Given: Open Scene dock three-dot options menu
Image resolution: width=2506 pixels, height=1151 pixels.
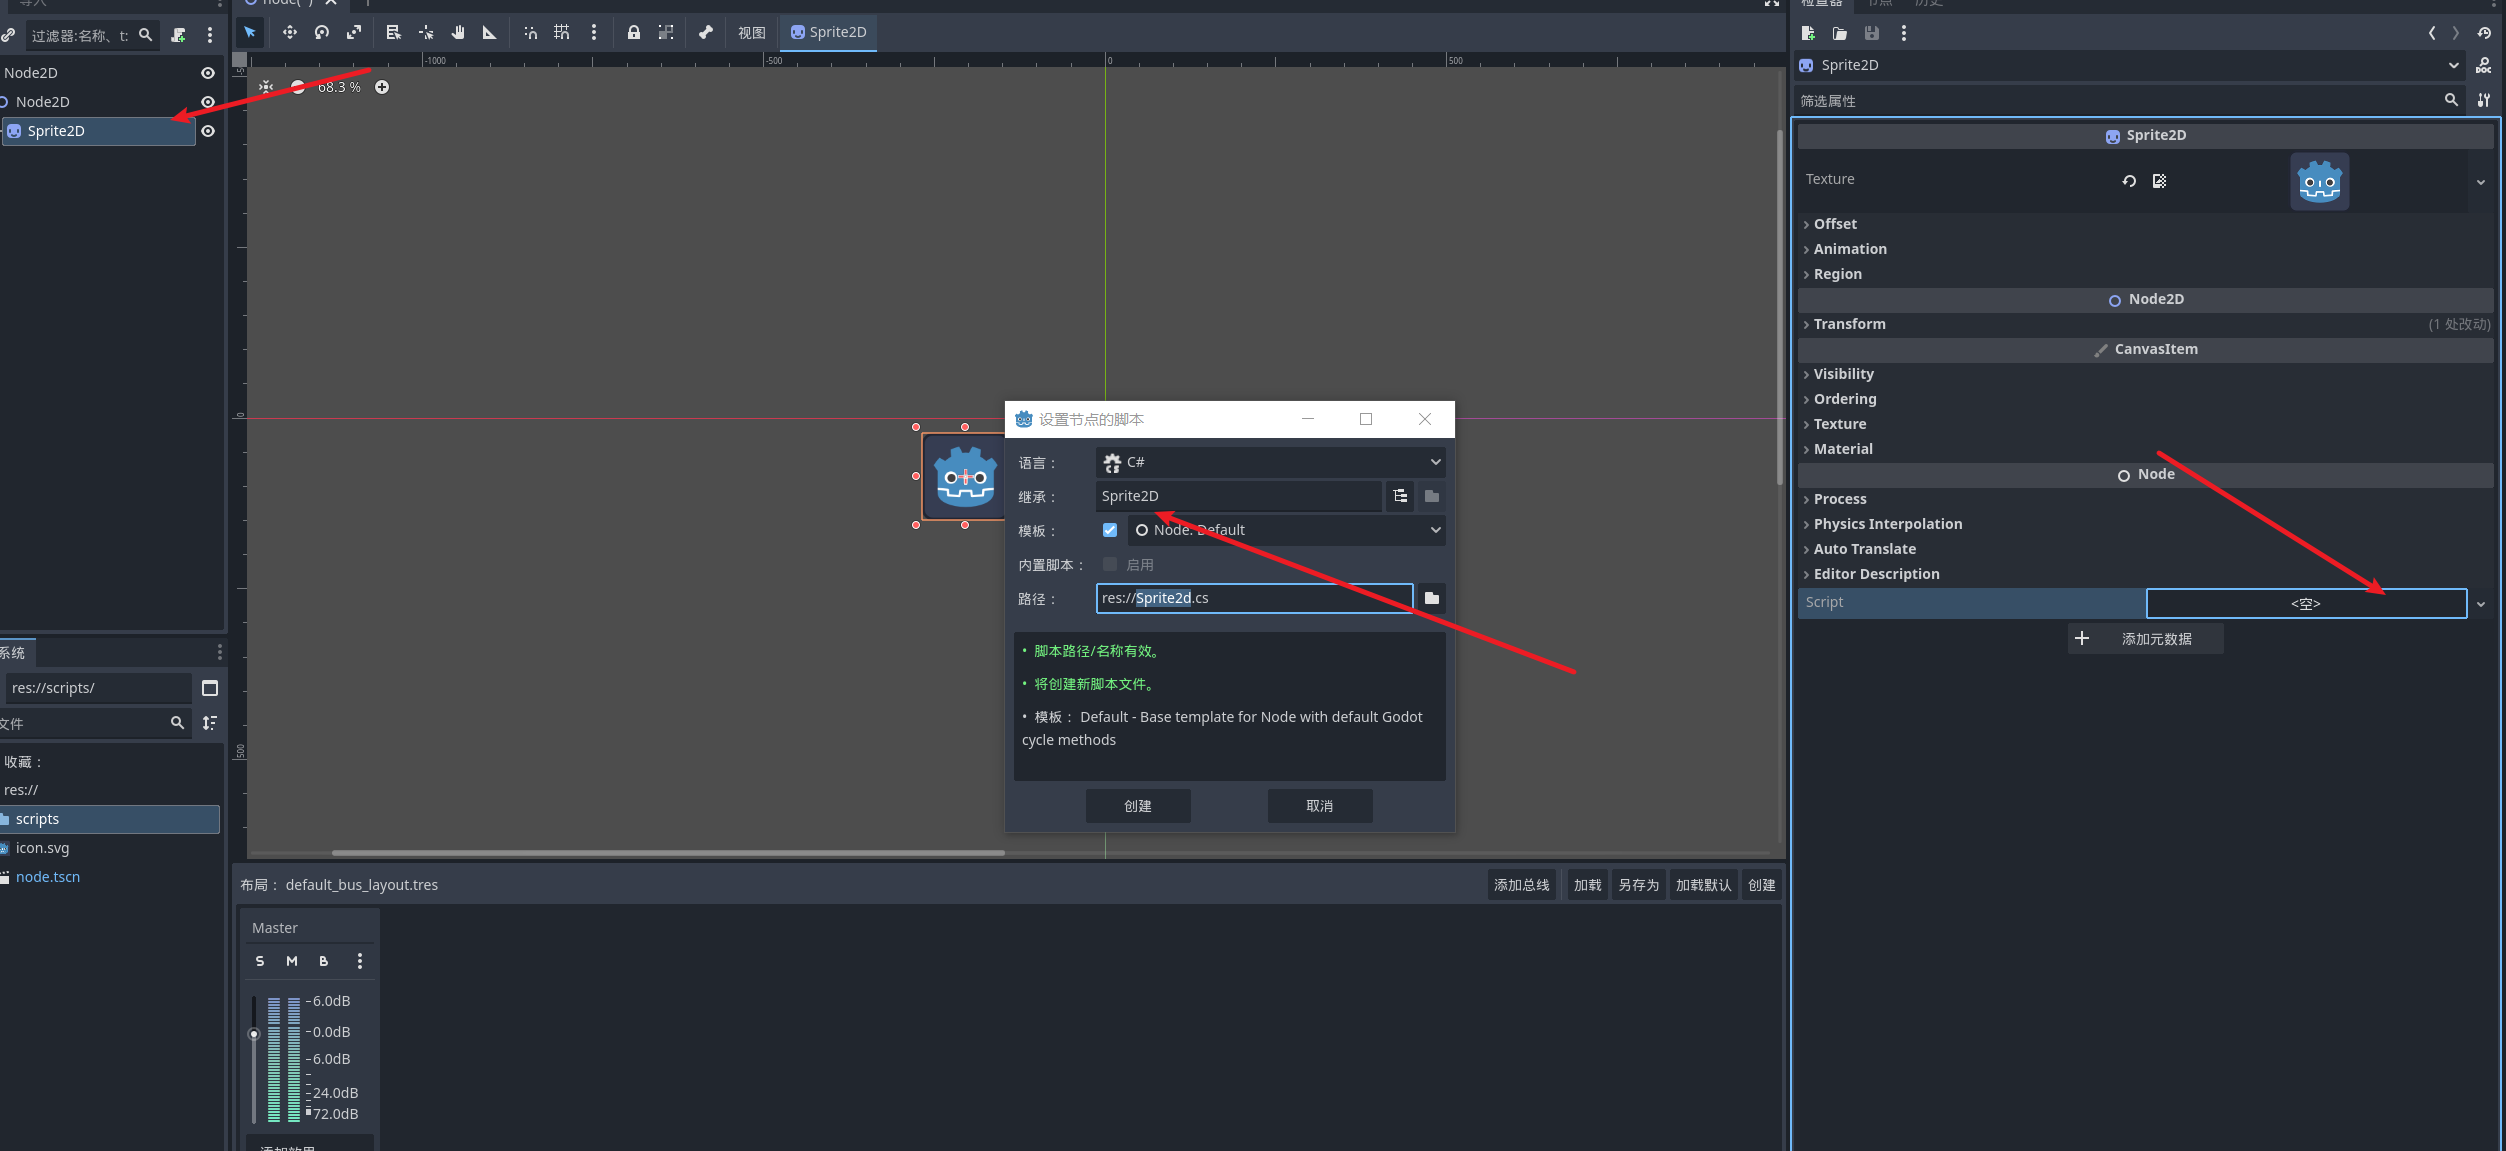Looking at the screenshot, I should click(210, 35).
